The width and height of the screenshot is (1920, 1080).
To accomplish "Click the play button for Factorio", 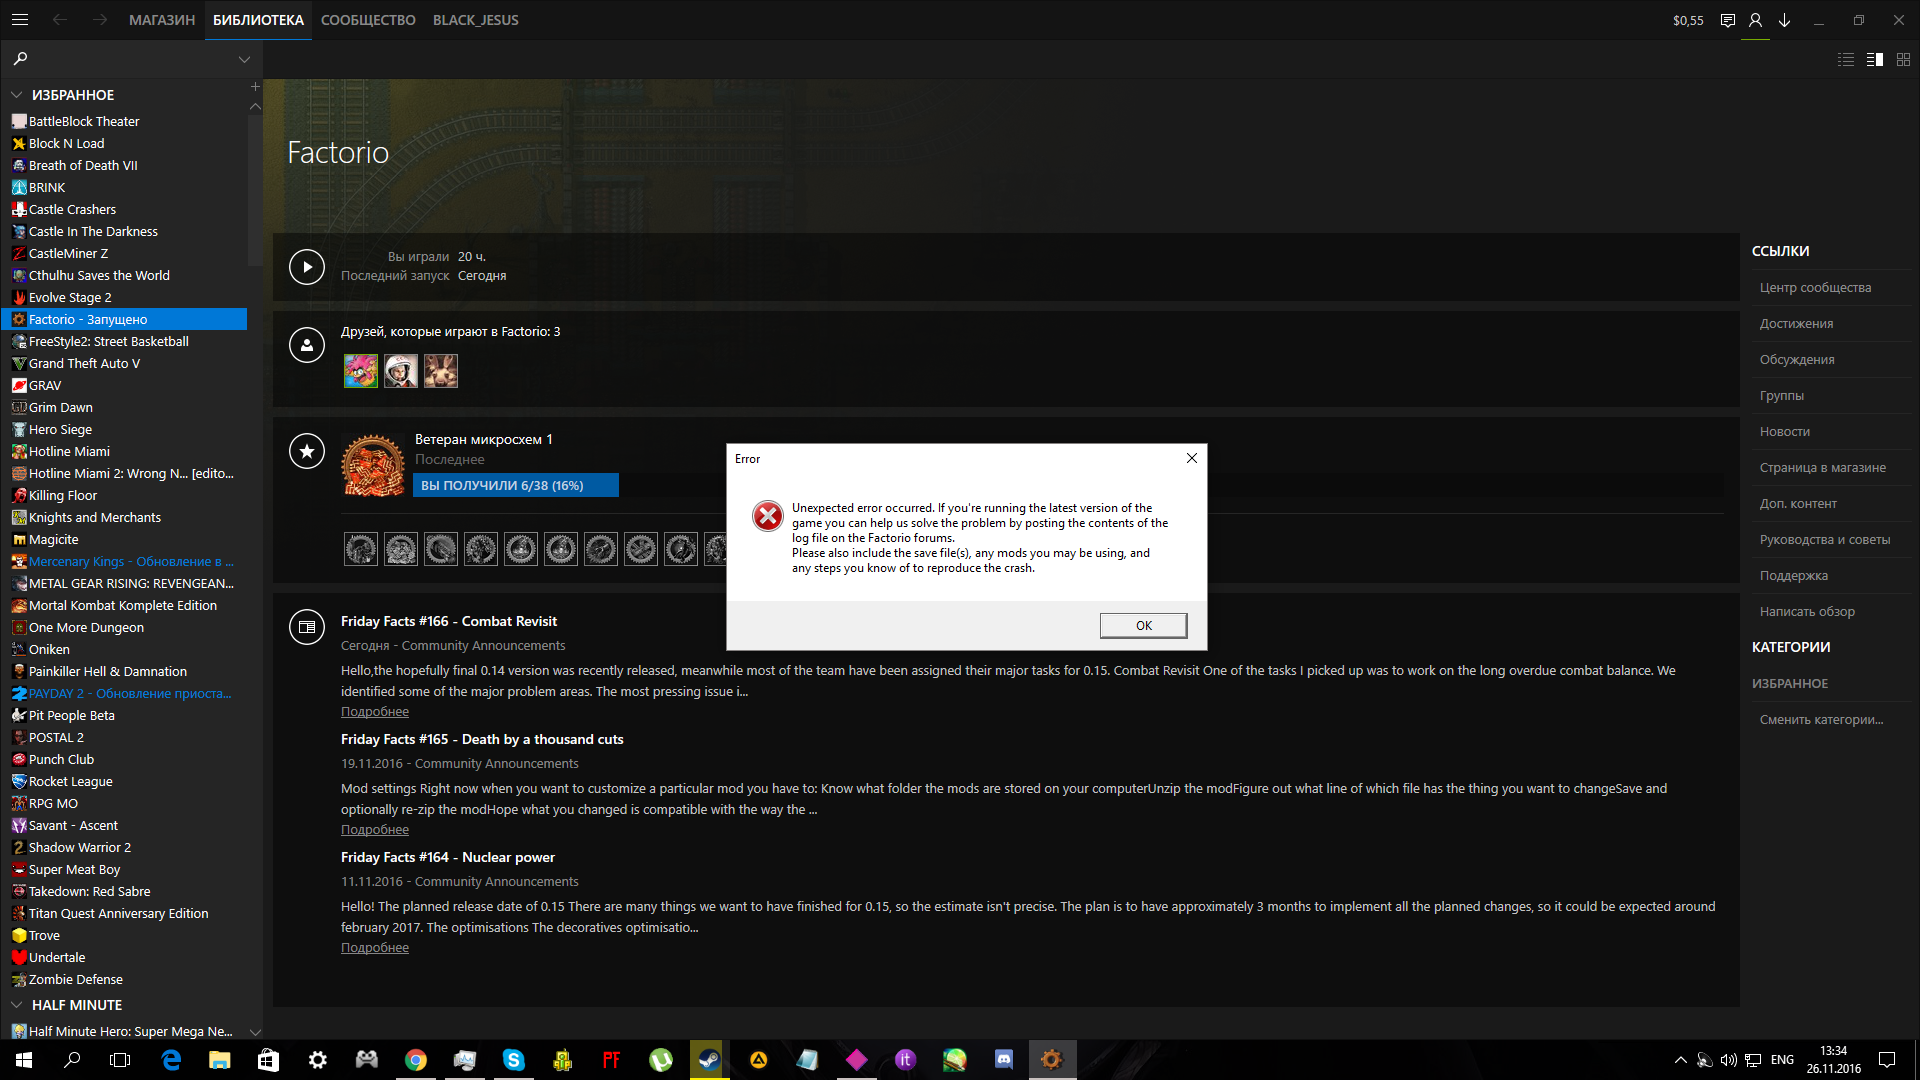I will point(307,267).
